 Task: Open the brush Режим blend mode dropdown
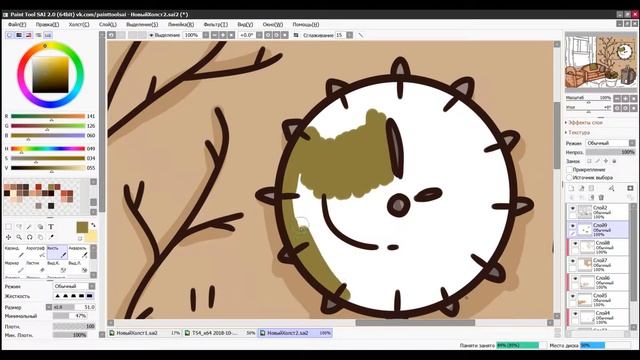pyautogui.click(x=74, y=286)
